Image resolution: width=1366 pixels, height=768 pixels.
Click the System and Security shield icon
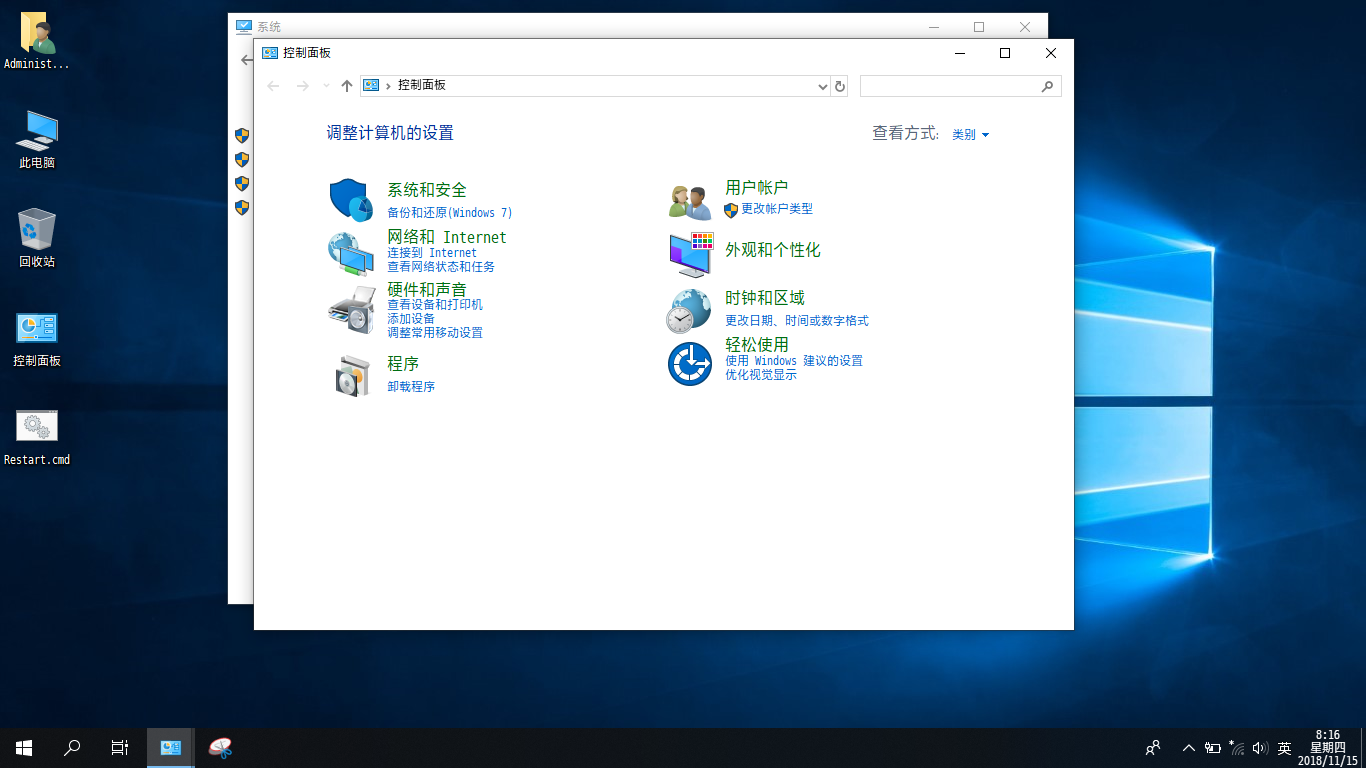click(350, 200)
